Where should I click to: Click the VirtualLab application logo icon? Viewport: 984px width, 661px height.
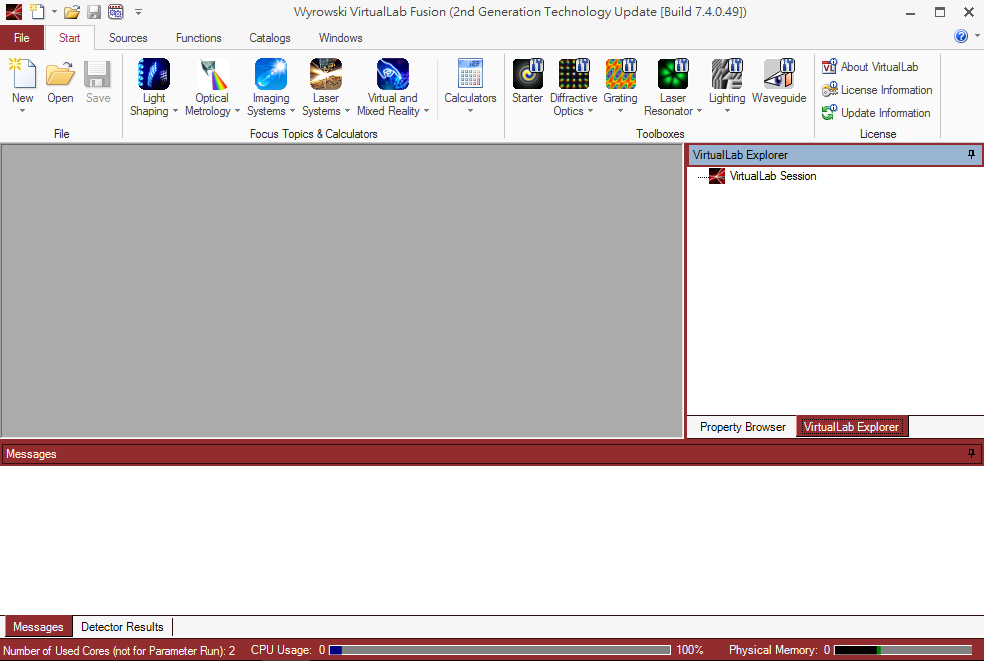14,12
